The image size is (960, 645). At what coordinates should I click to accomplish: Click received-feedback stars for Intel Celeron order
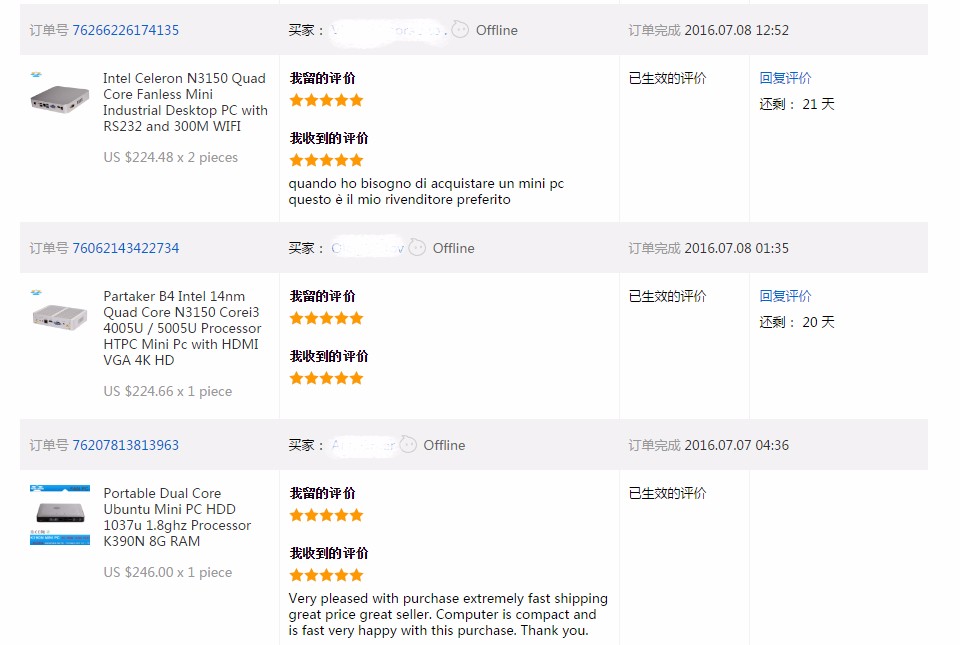326,160
